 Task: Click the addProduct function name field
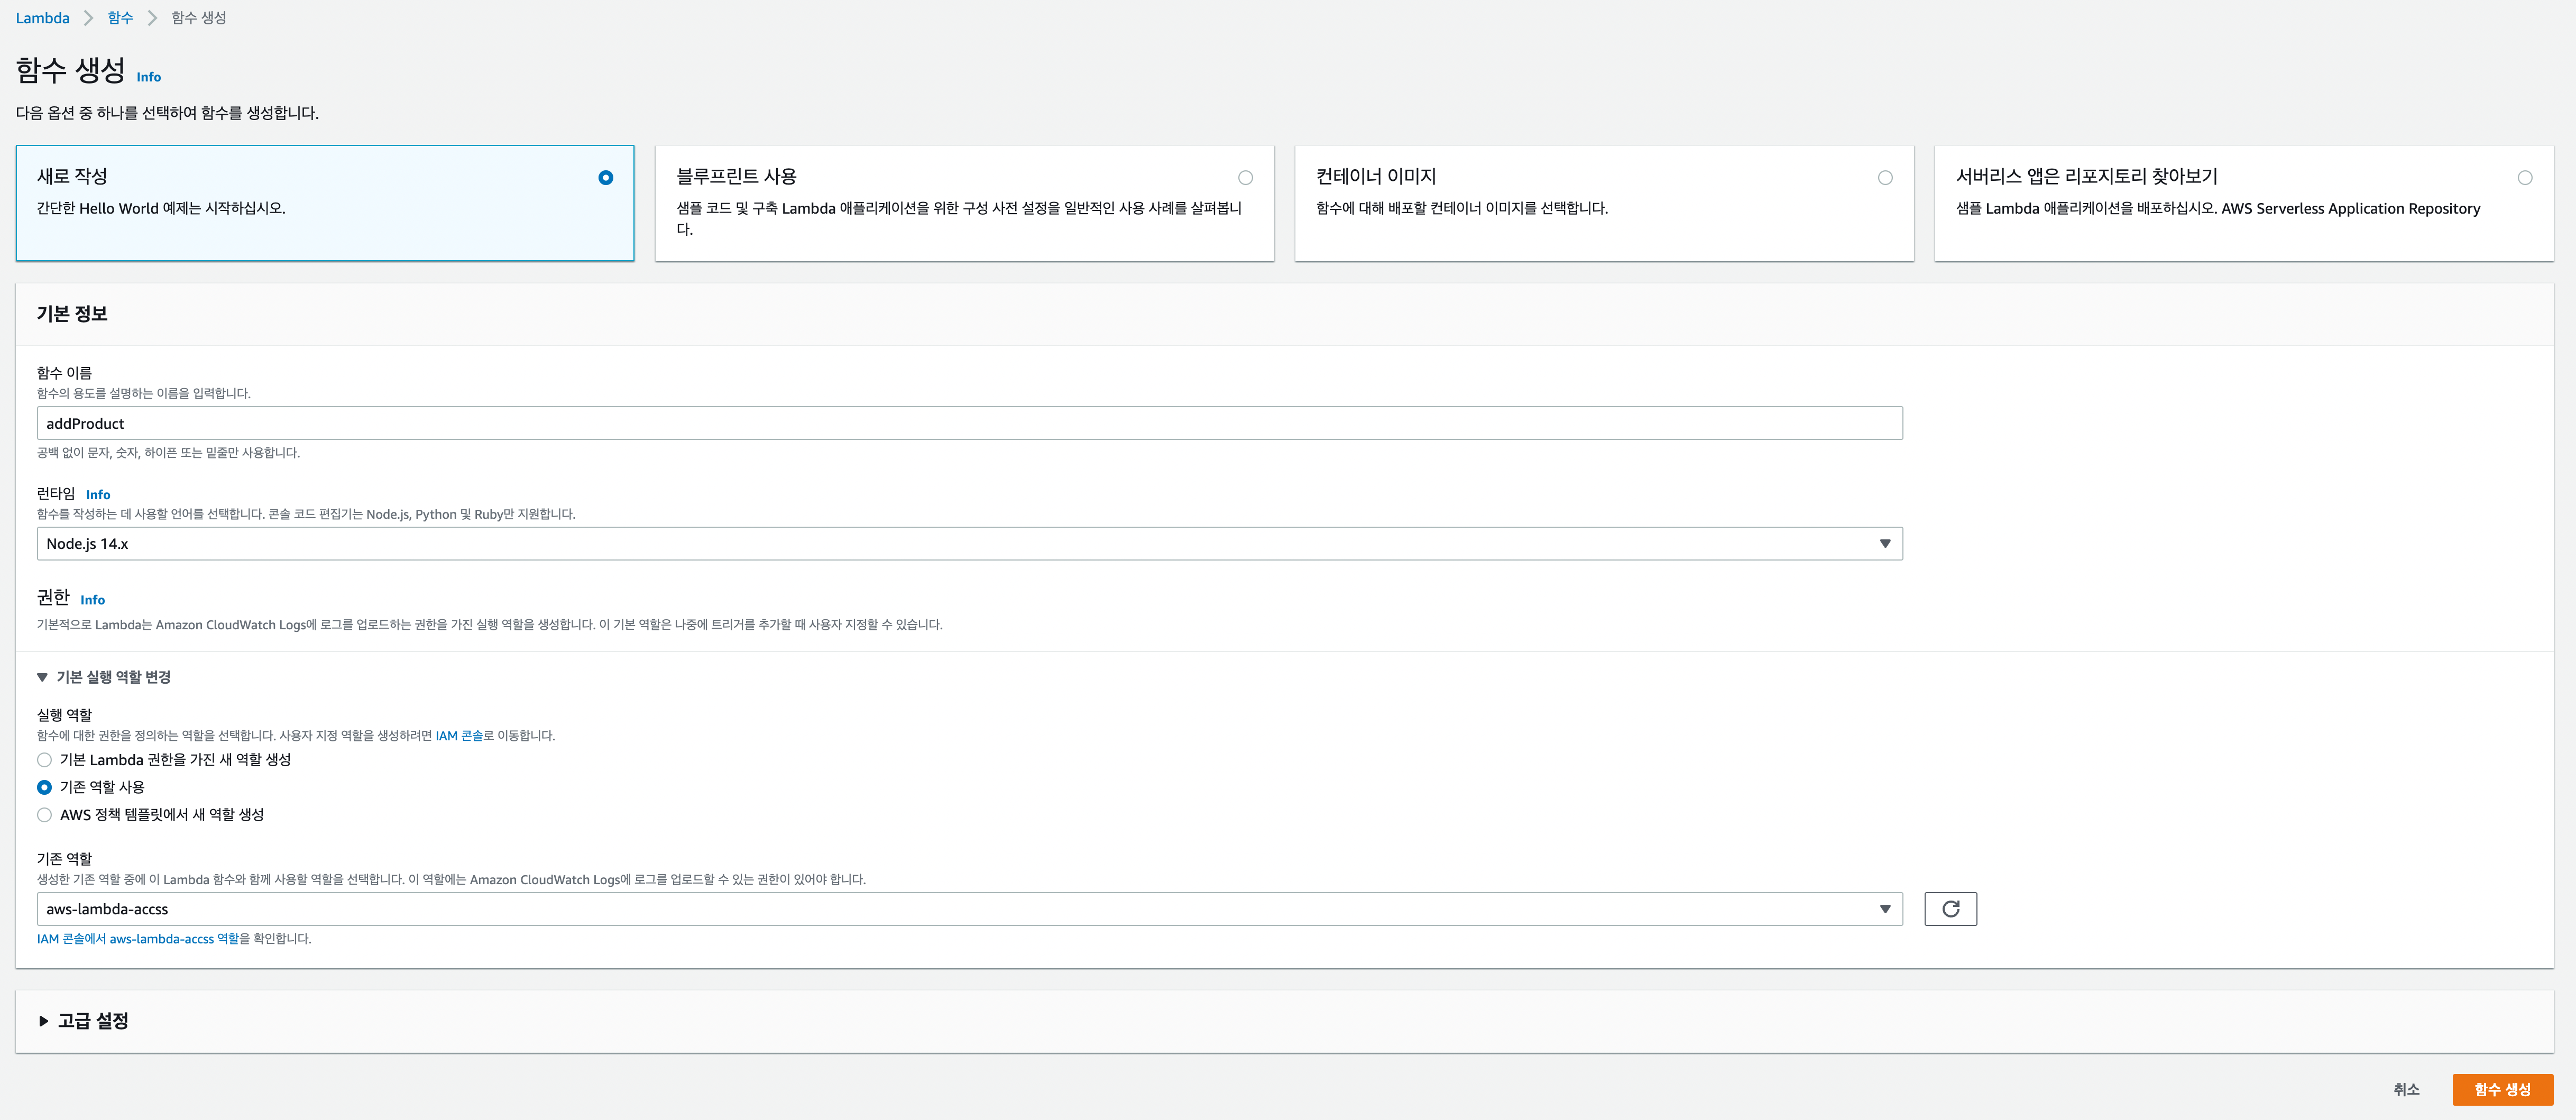[968, 423]
